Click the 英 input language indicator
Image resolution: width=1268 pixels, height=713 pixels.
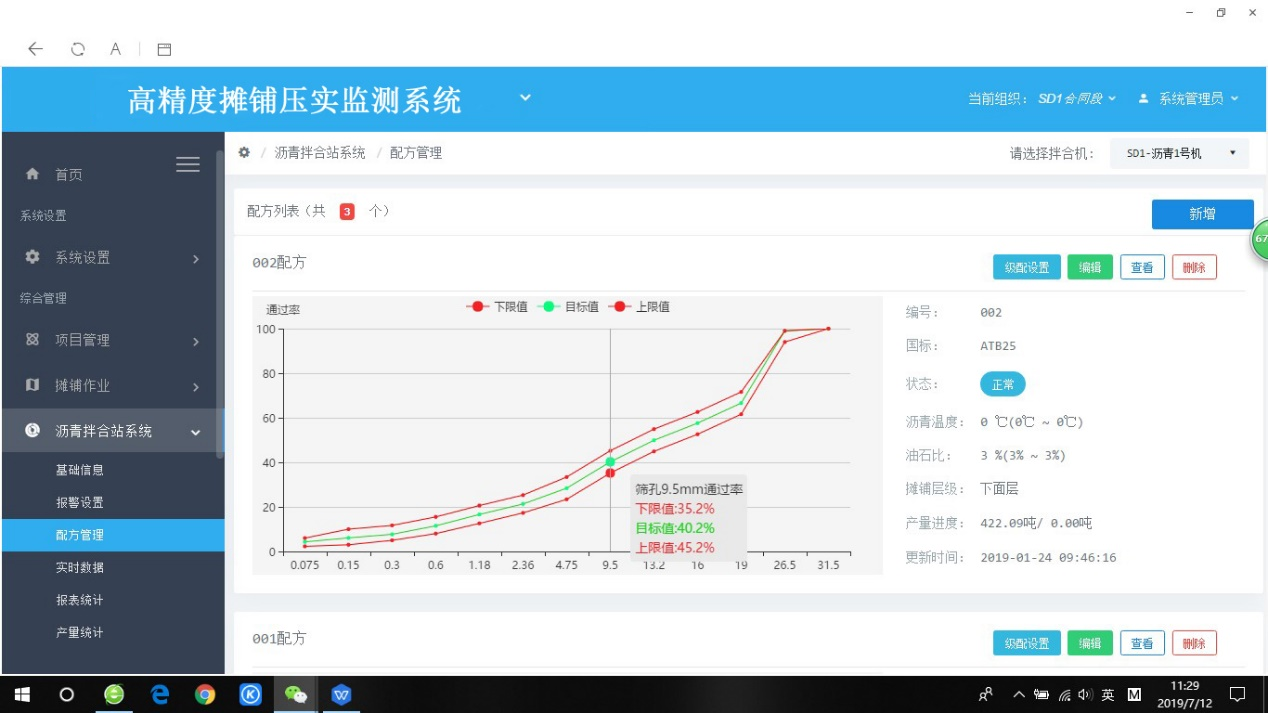(1108, 694)
